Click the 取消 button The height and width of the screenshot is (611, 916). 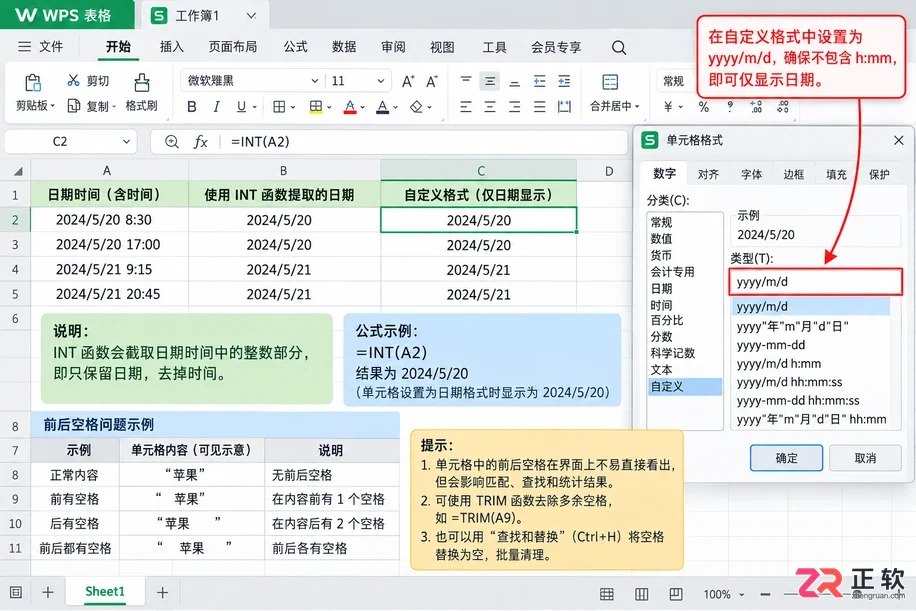tap(865, 458)
